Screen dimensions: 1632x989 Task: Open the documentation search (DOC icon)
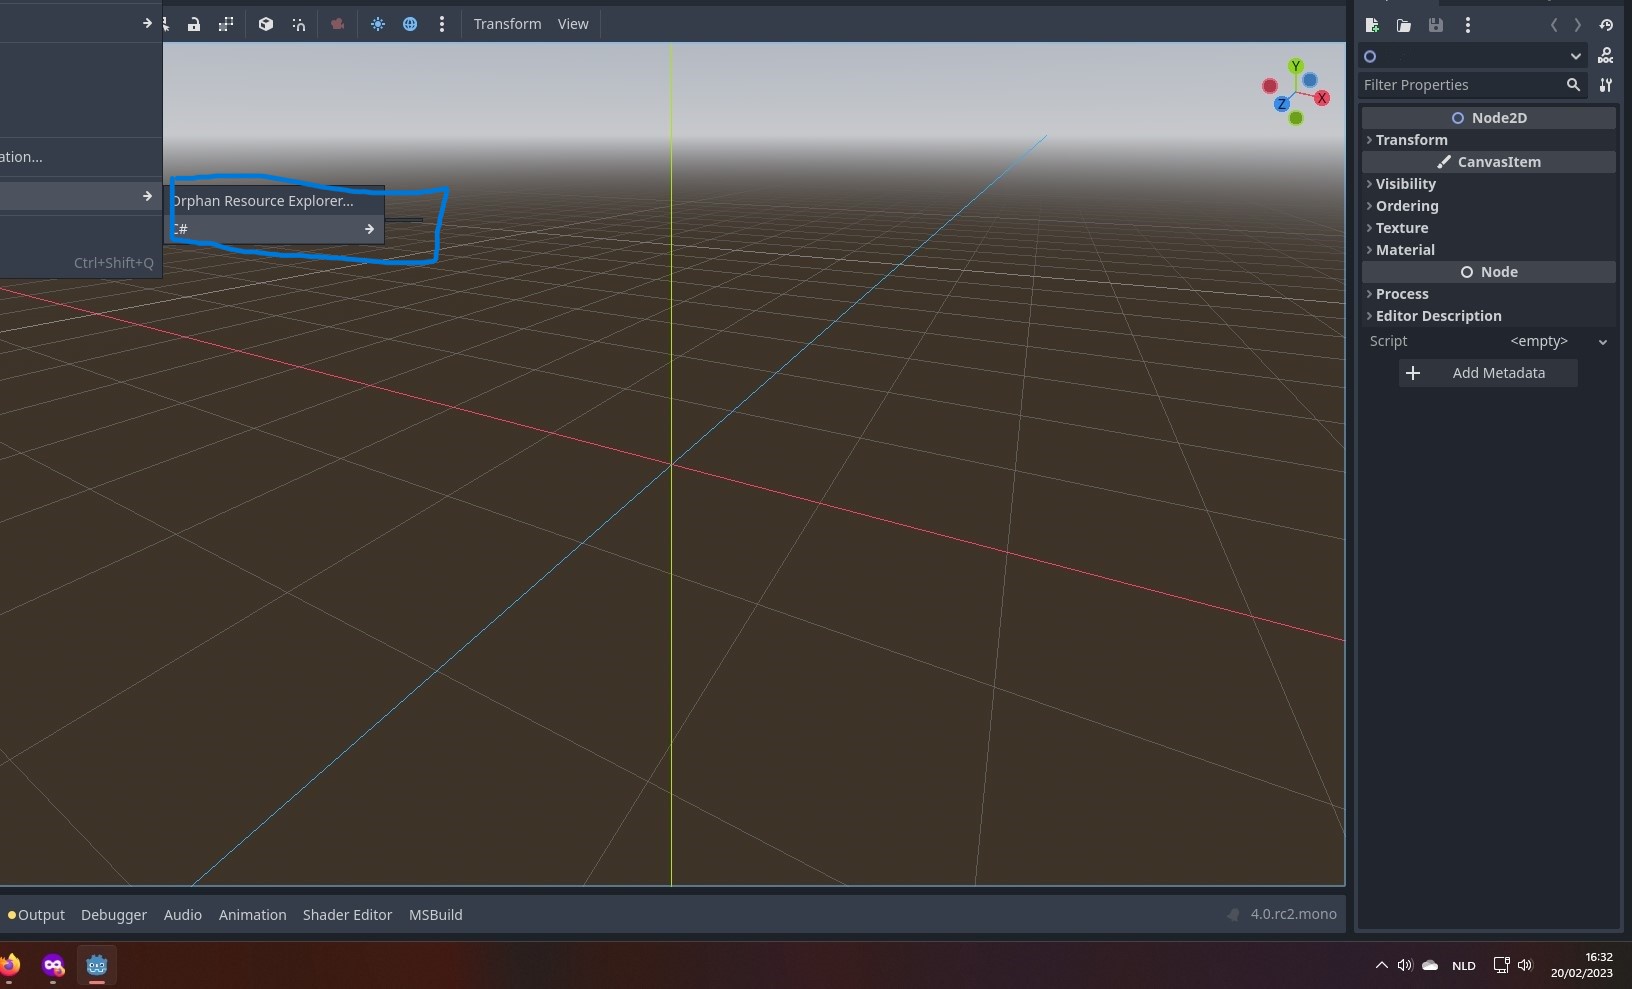click(1607, 56)
